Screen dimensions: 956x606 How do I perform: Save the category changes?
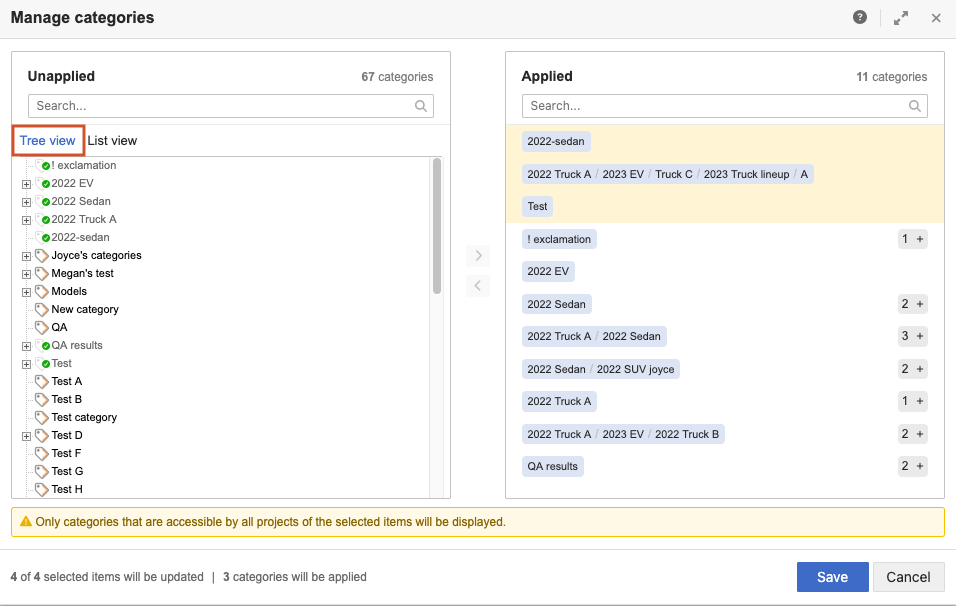click(832, 577)
